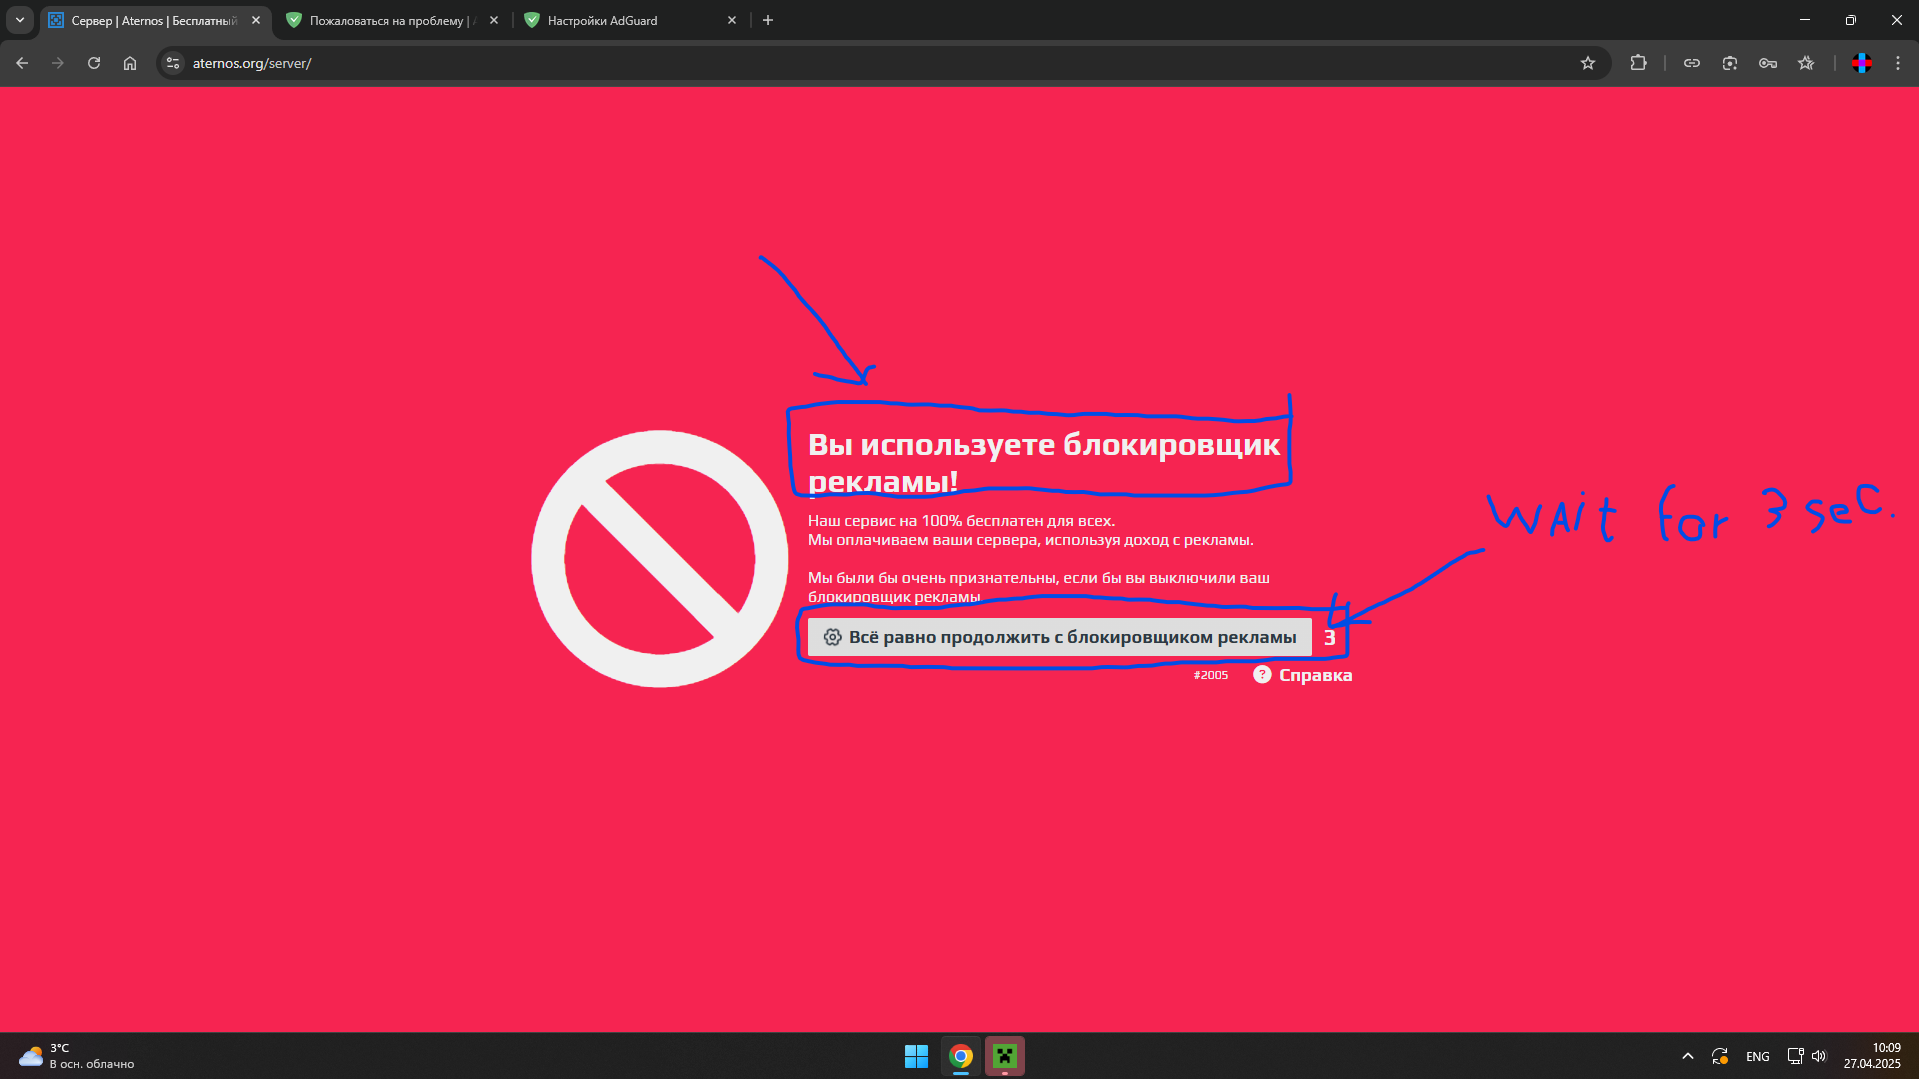This screenshot has height=1079, width=1919.
Task: Click the pinned AdGuard extension icon
Action: point(1861,62)
